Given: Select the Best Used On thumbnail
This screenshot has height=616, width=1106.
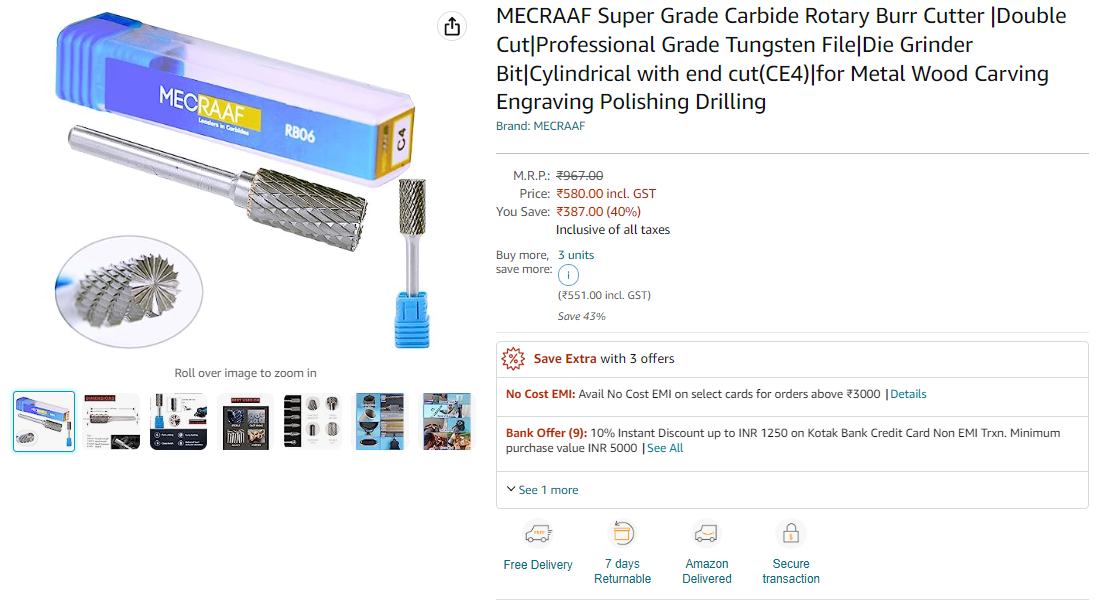Looking at the screenshot, I should (x=246, y=421).
